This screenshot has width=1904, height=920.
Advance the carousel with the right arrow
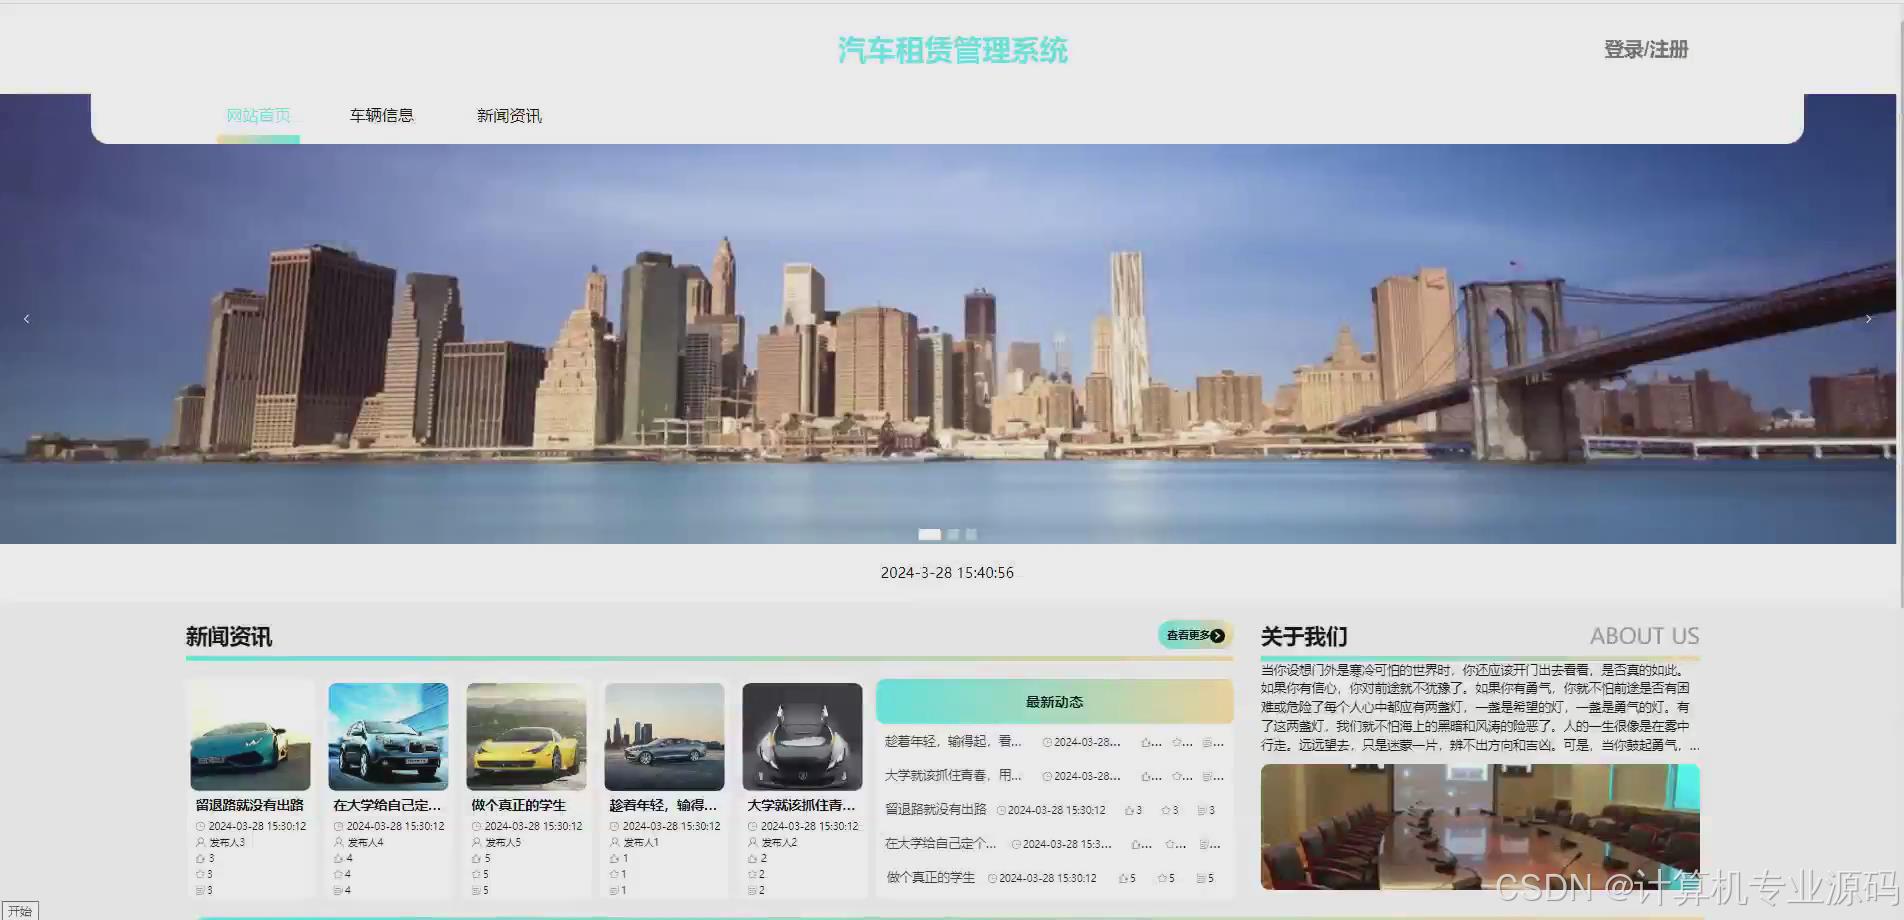[x=1868, y=318]
